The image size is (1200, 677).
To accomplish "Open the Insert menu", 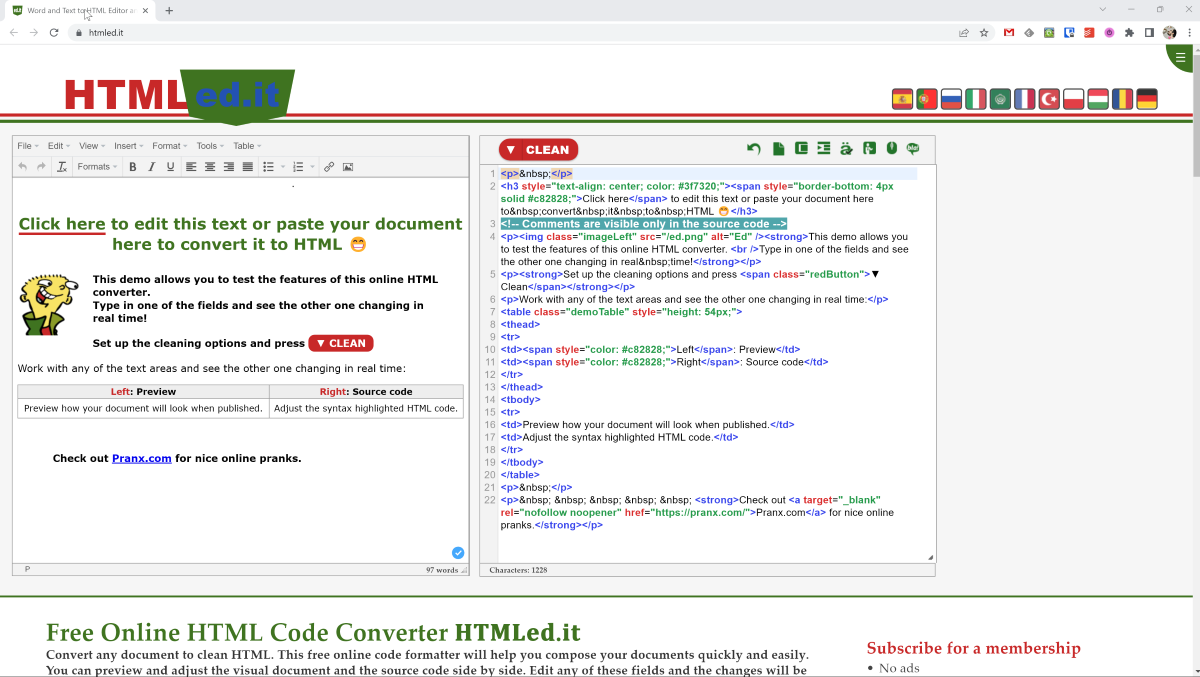I will click(128, 146).
